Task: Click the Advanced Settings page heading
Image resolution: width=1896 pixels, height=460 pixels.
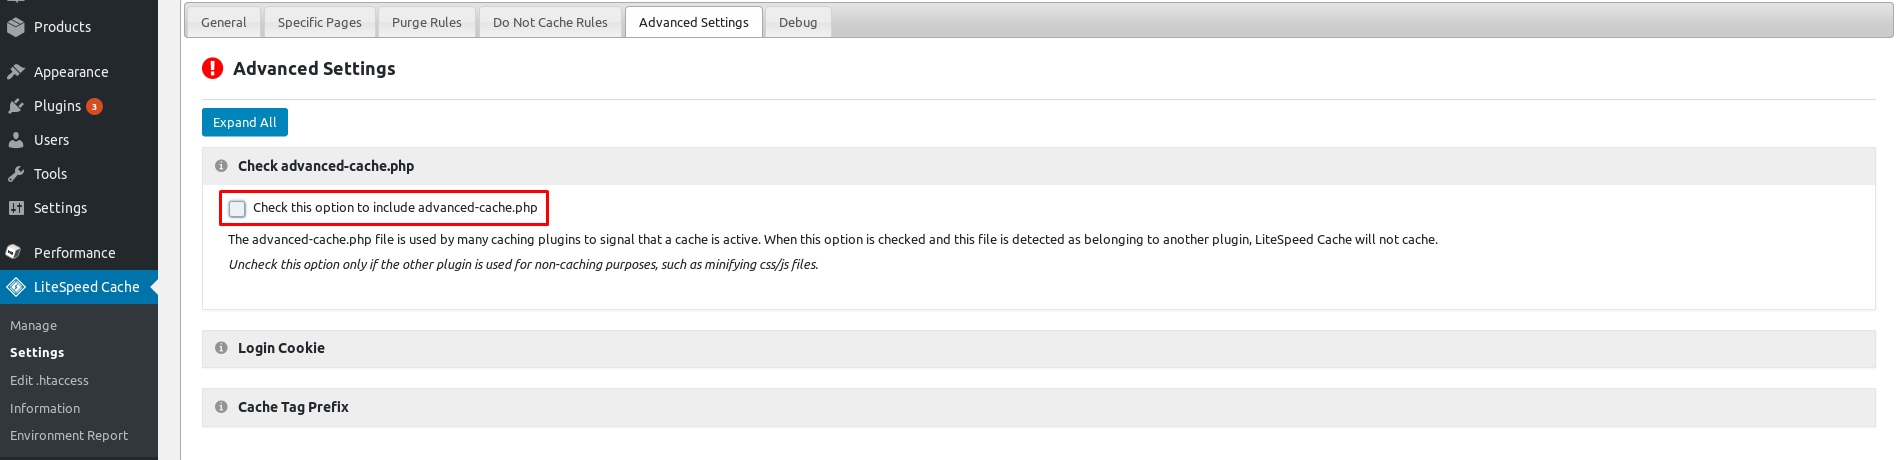Action: click(x=314, y=68)
